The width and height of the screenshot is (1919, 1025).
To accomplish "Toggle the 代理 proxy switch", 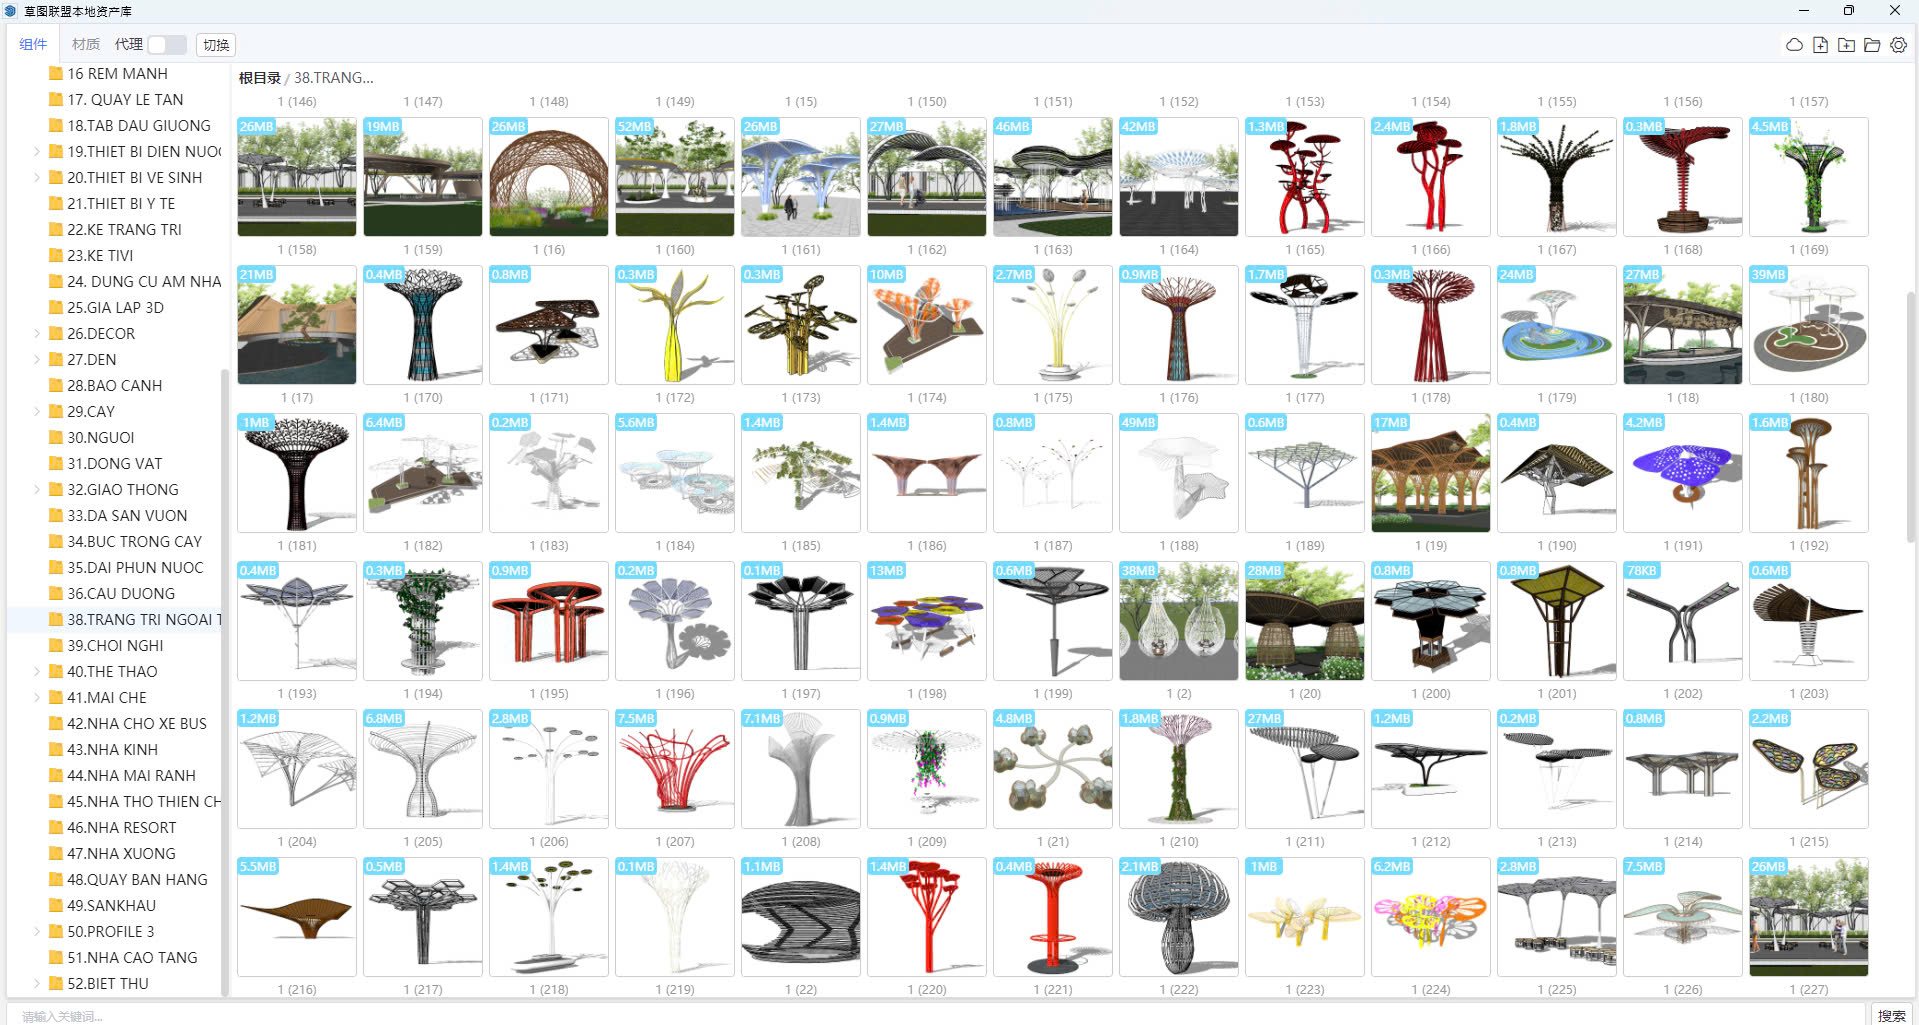I will [166, 45].
